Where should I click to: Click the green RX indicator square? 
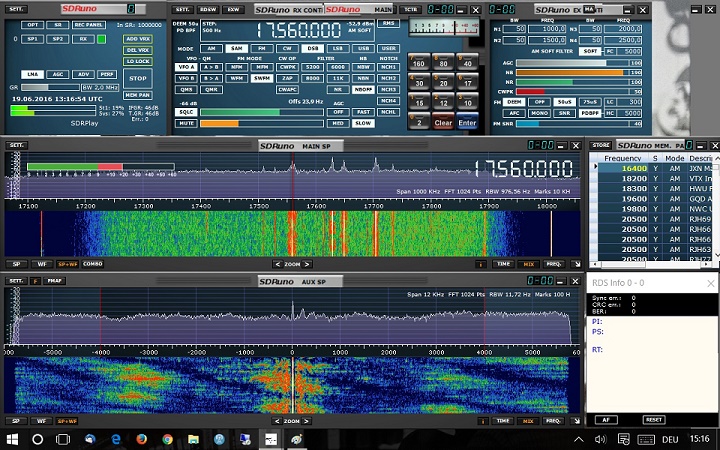101,39
